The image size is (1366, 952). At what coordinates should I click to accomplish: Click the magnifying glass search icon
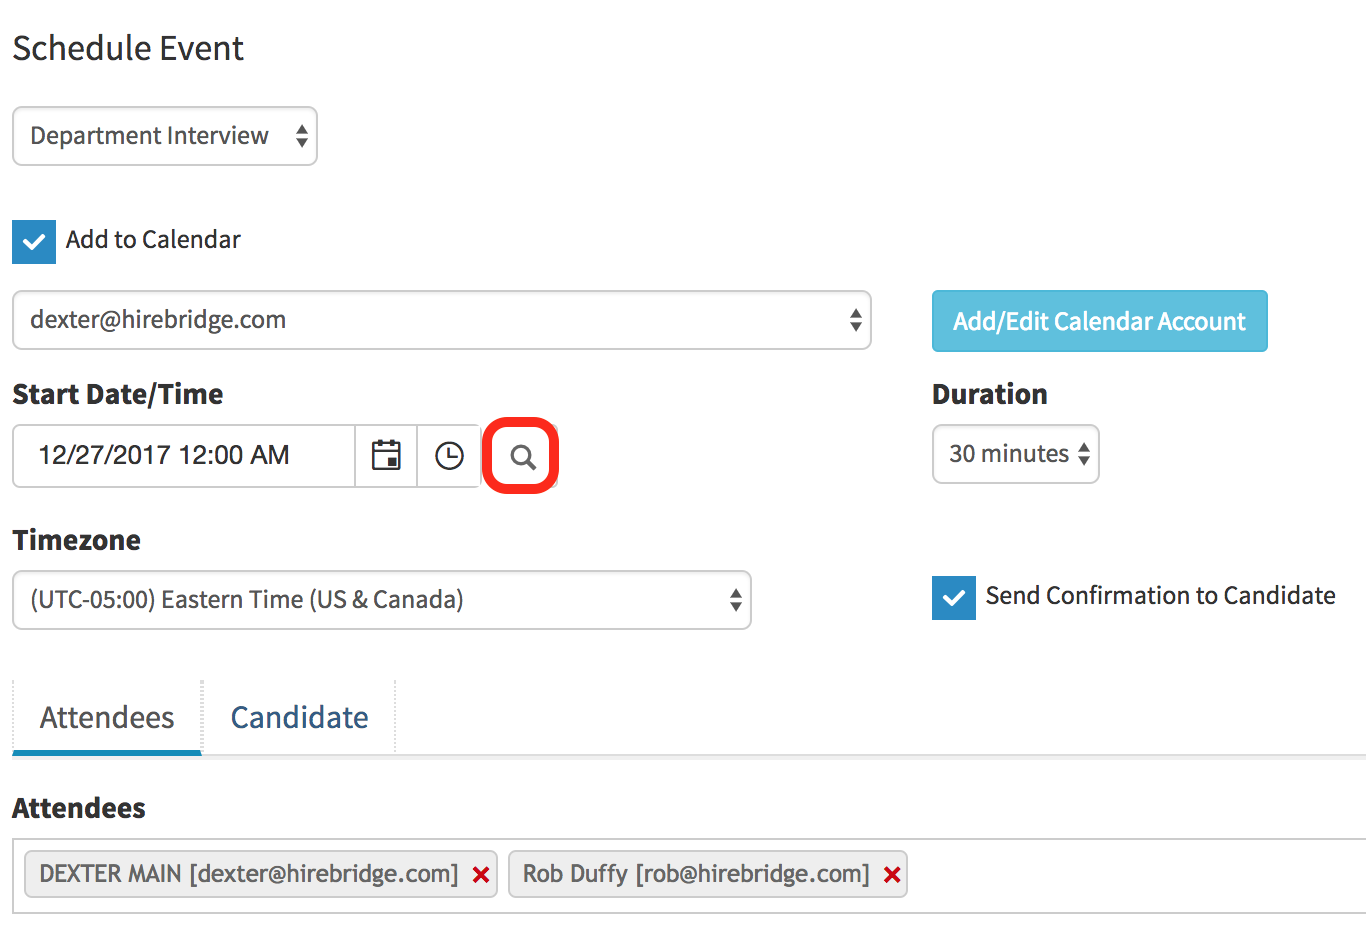point(522,457)
